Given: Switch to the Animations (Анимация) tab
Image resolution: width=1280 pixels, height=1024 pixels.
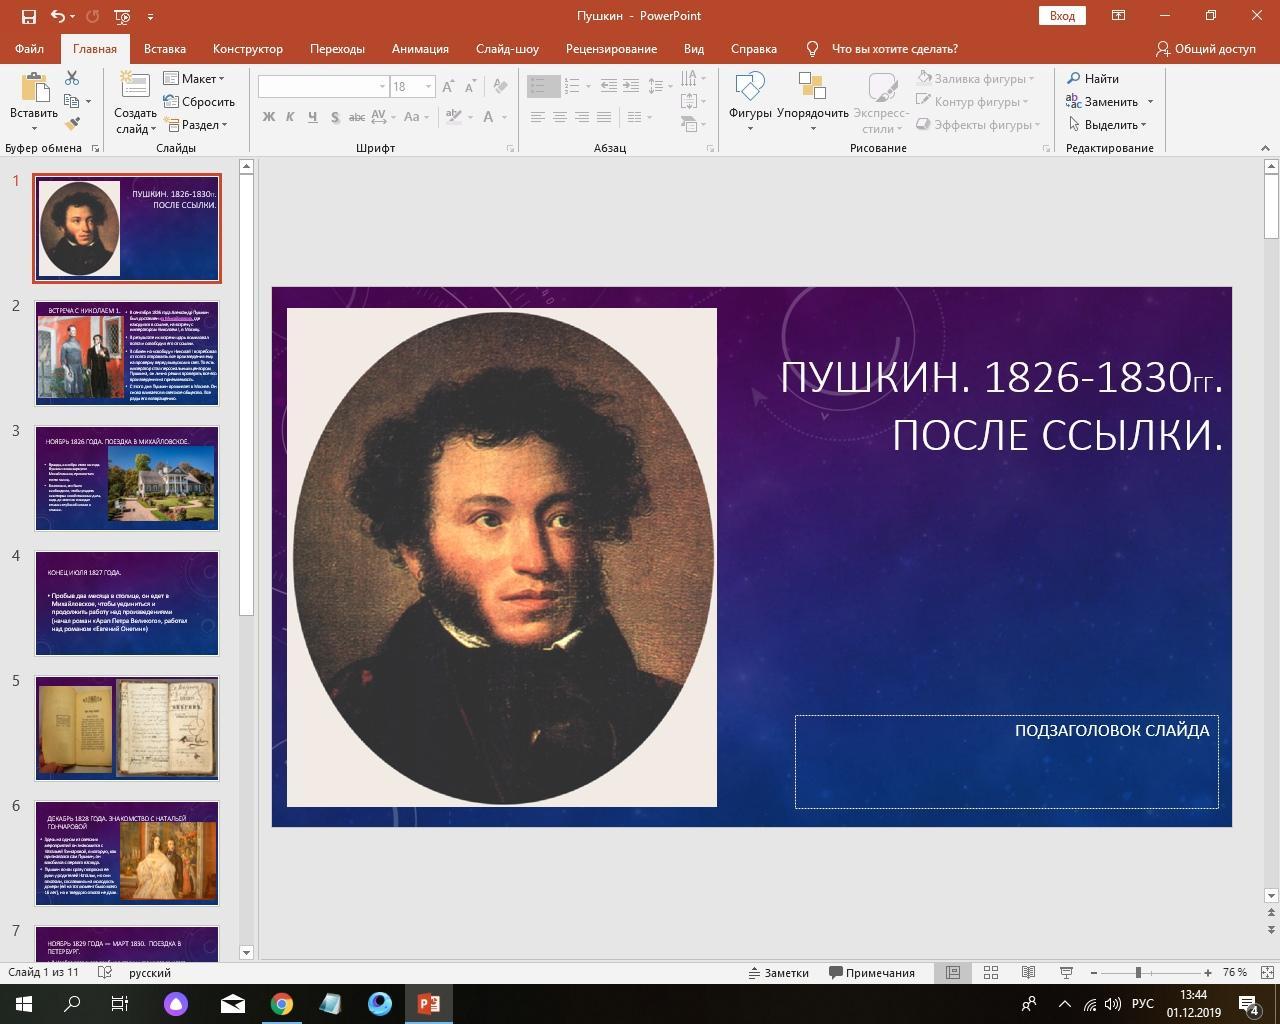Looking at the screenshot, I should pos(420,48).
